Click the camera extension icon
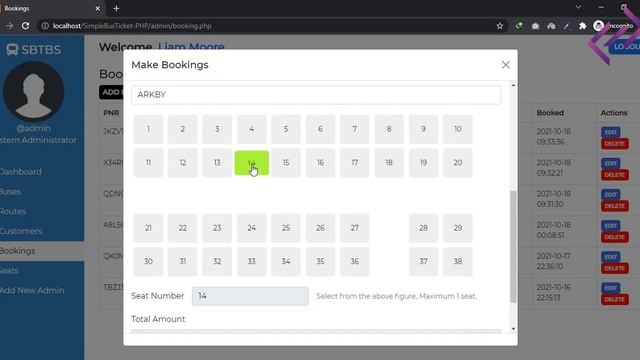This screenshot has height=360, width=640. (535, 26)
